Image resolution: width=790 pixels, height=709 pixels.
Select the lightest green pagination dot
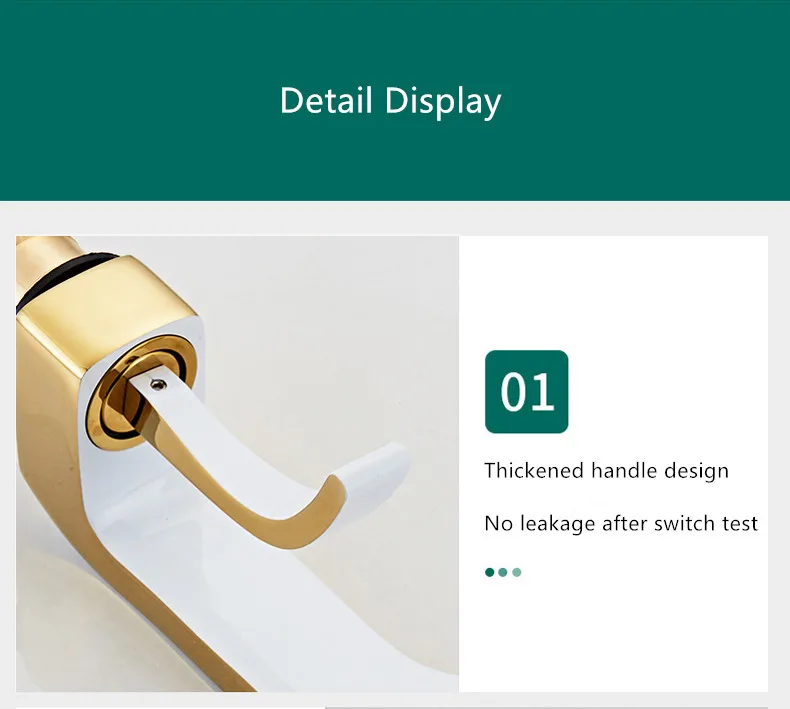[516, 572]
